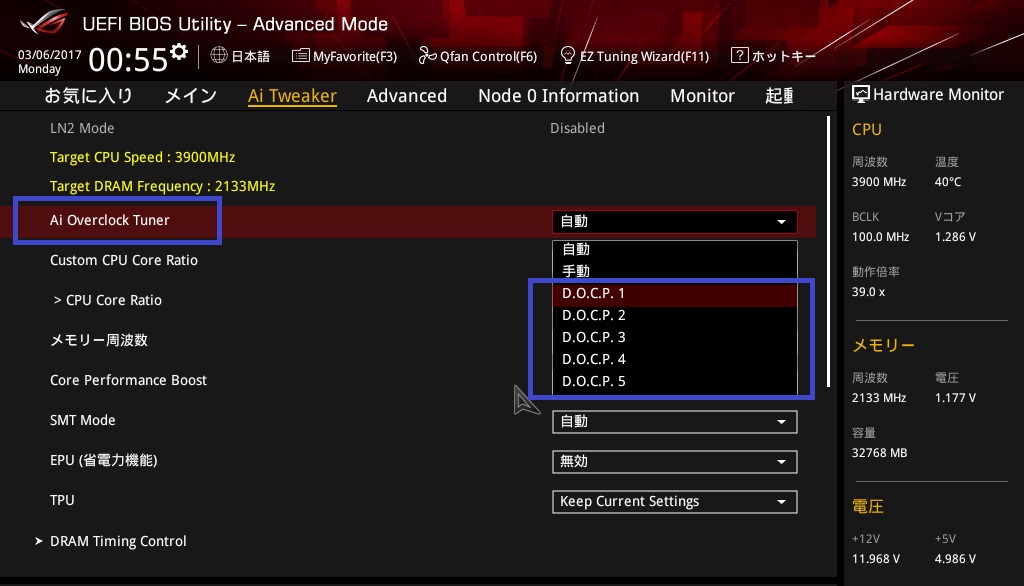1024x586 pixels.
Task: Choose 自動 in the tuner option list
Action: pyautogui.click(x=675, y=250)
